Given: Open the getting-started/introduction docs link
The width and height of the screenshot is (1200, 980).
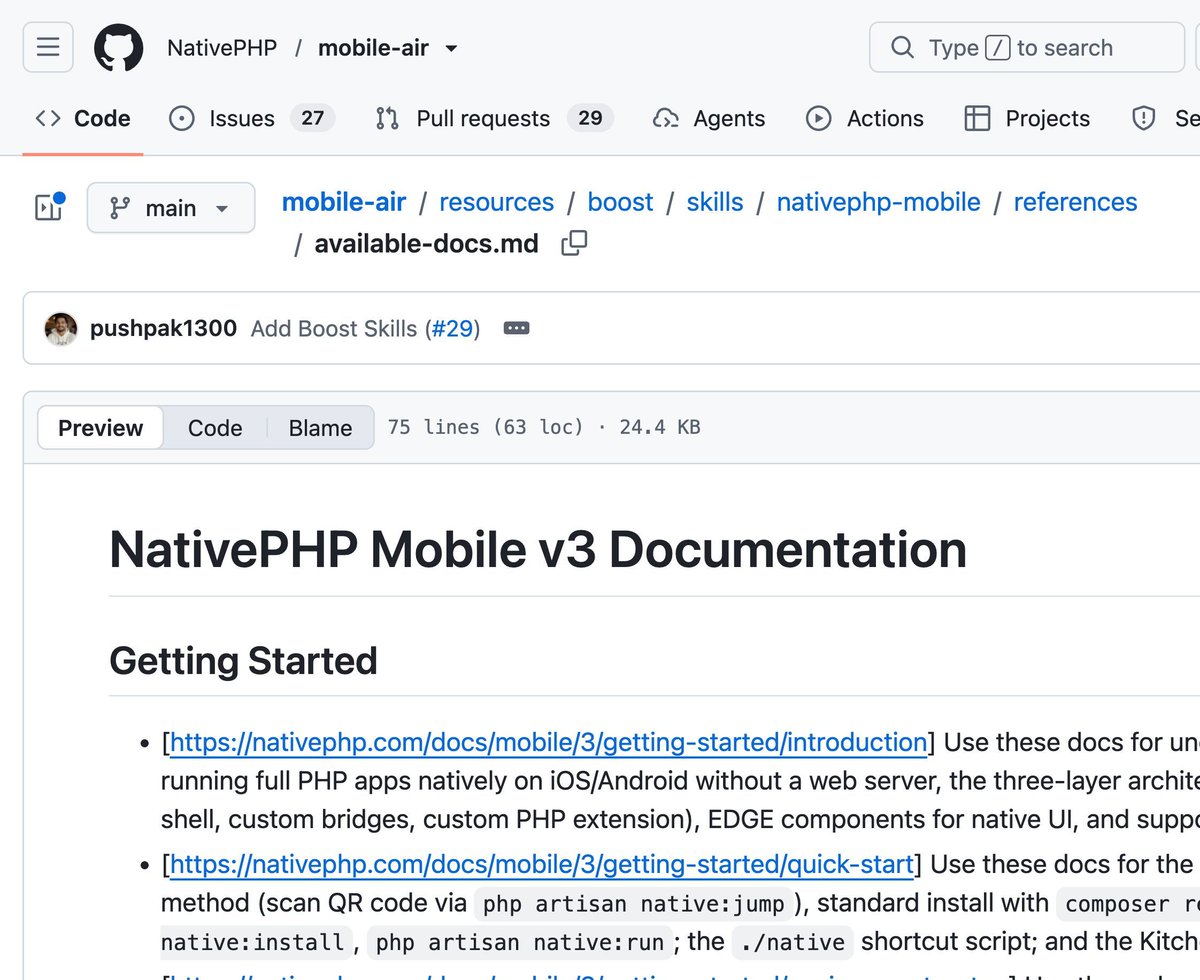Looking at the screenshot, I should [x=548, y=743].
